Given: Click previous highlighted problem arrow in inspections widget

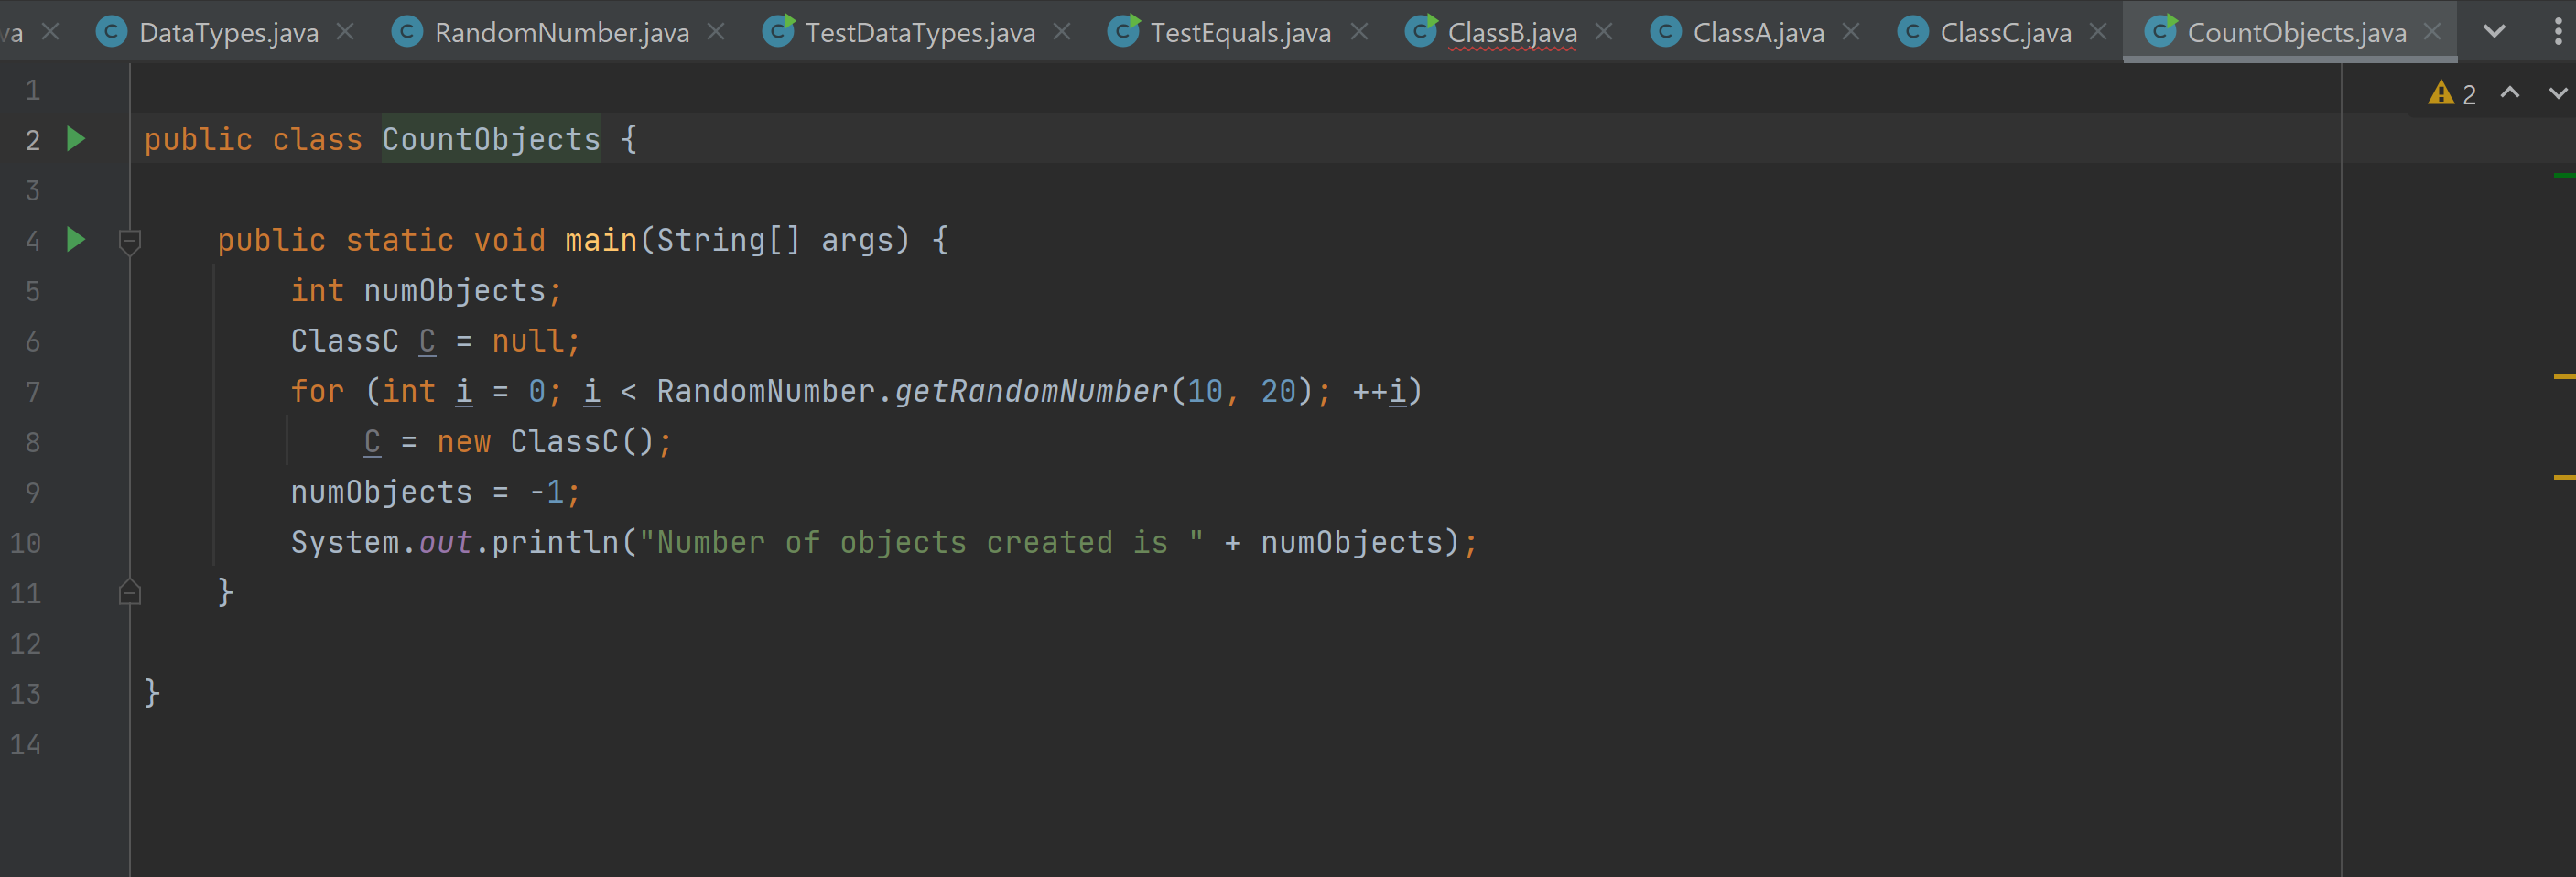Looking at the screenshot, I should [2510, 93].
